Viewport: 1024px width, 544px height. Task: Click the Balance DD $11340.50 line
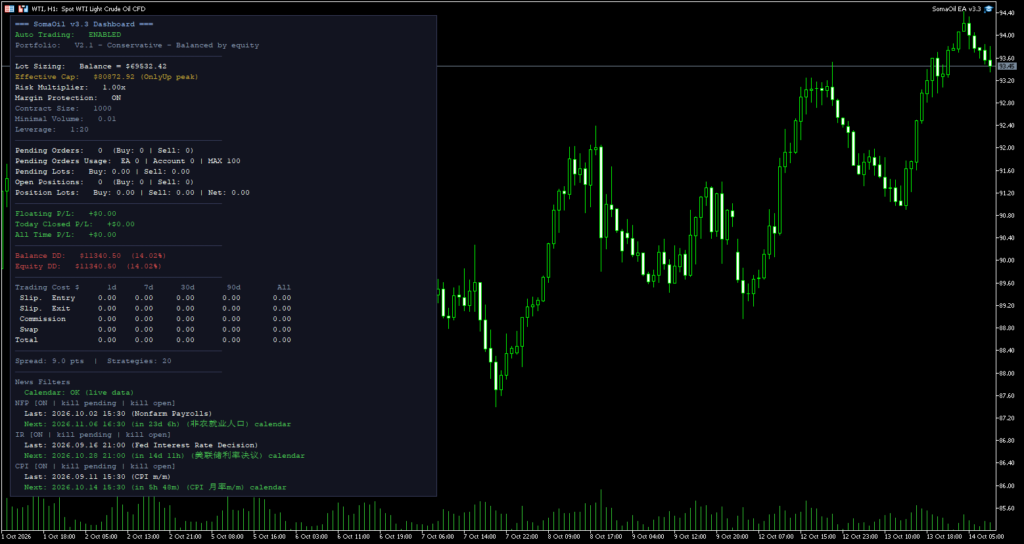click(x=91, y=255)
